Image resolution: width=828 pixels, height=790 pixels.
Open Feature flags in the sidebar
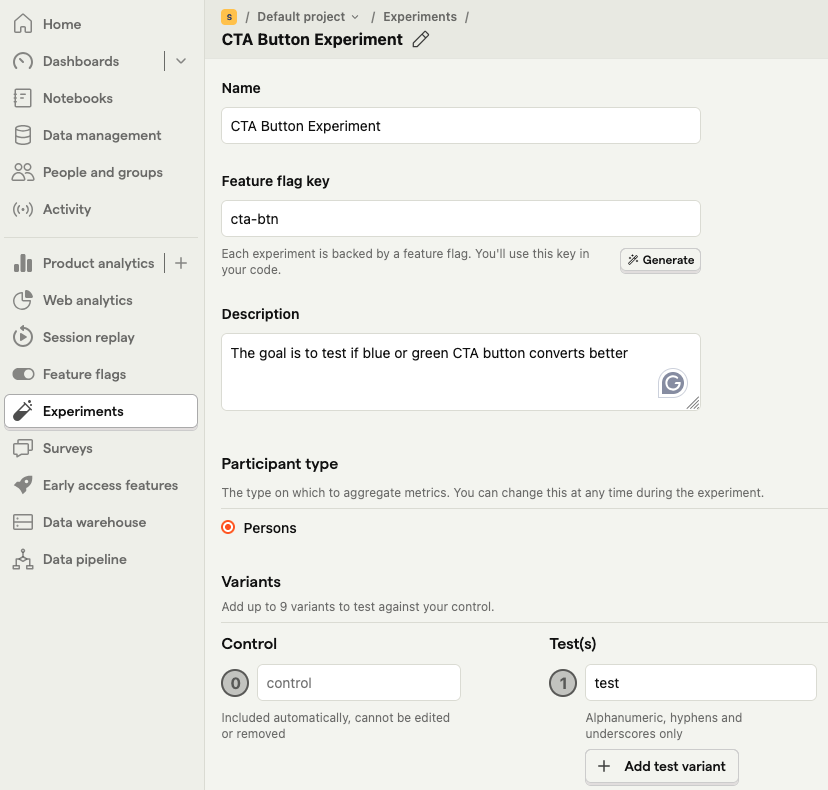coord(84,374)
